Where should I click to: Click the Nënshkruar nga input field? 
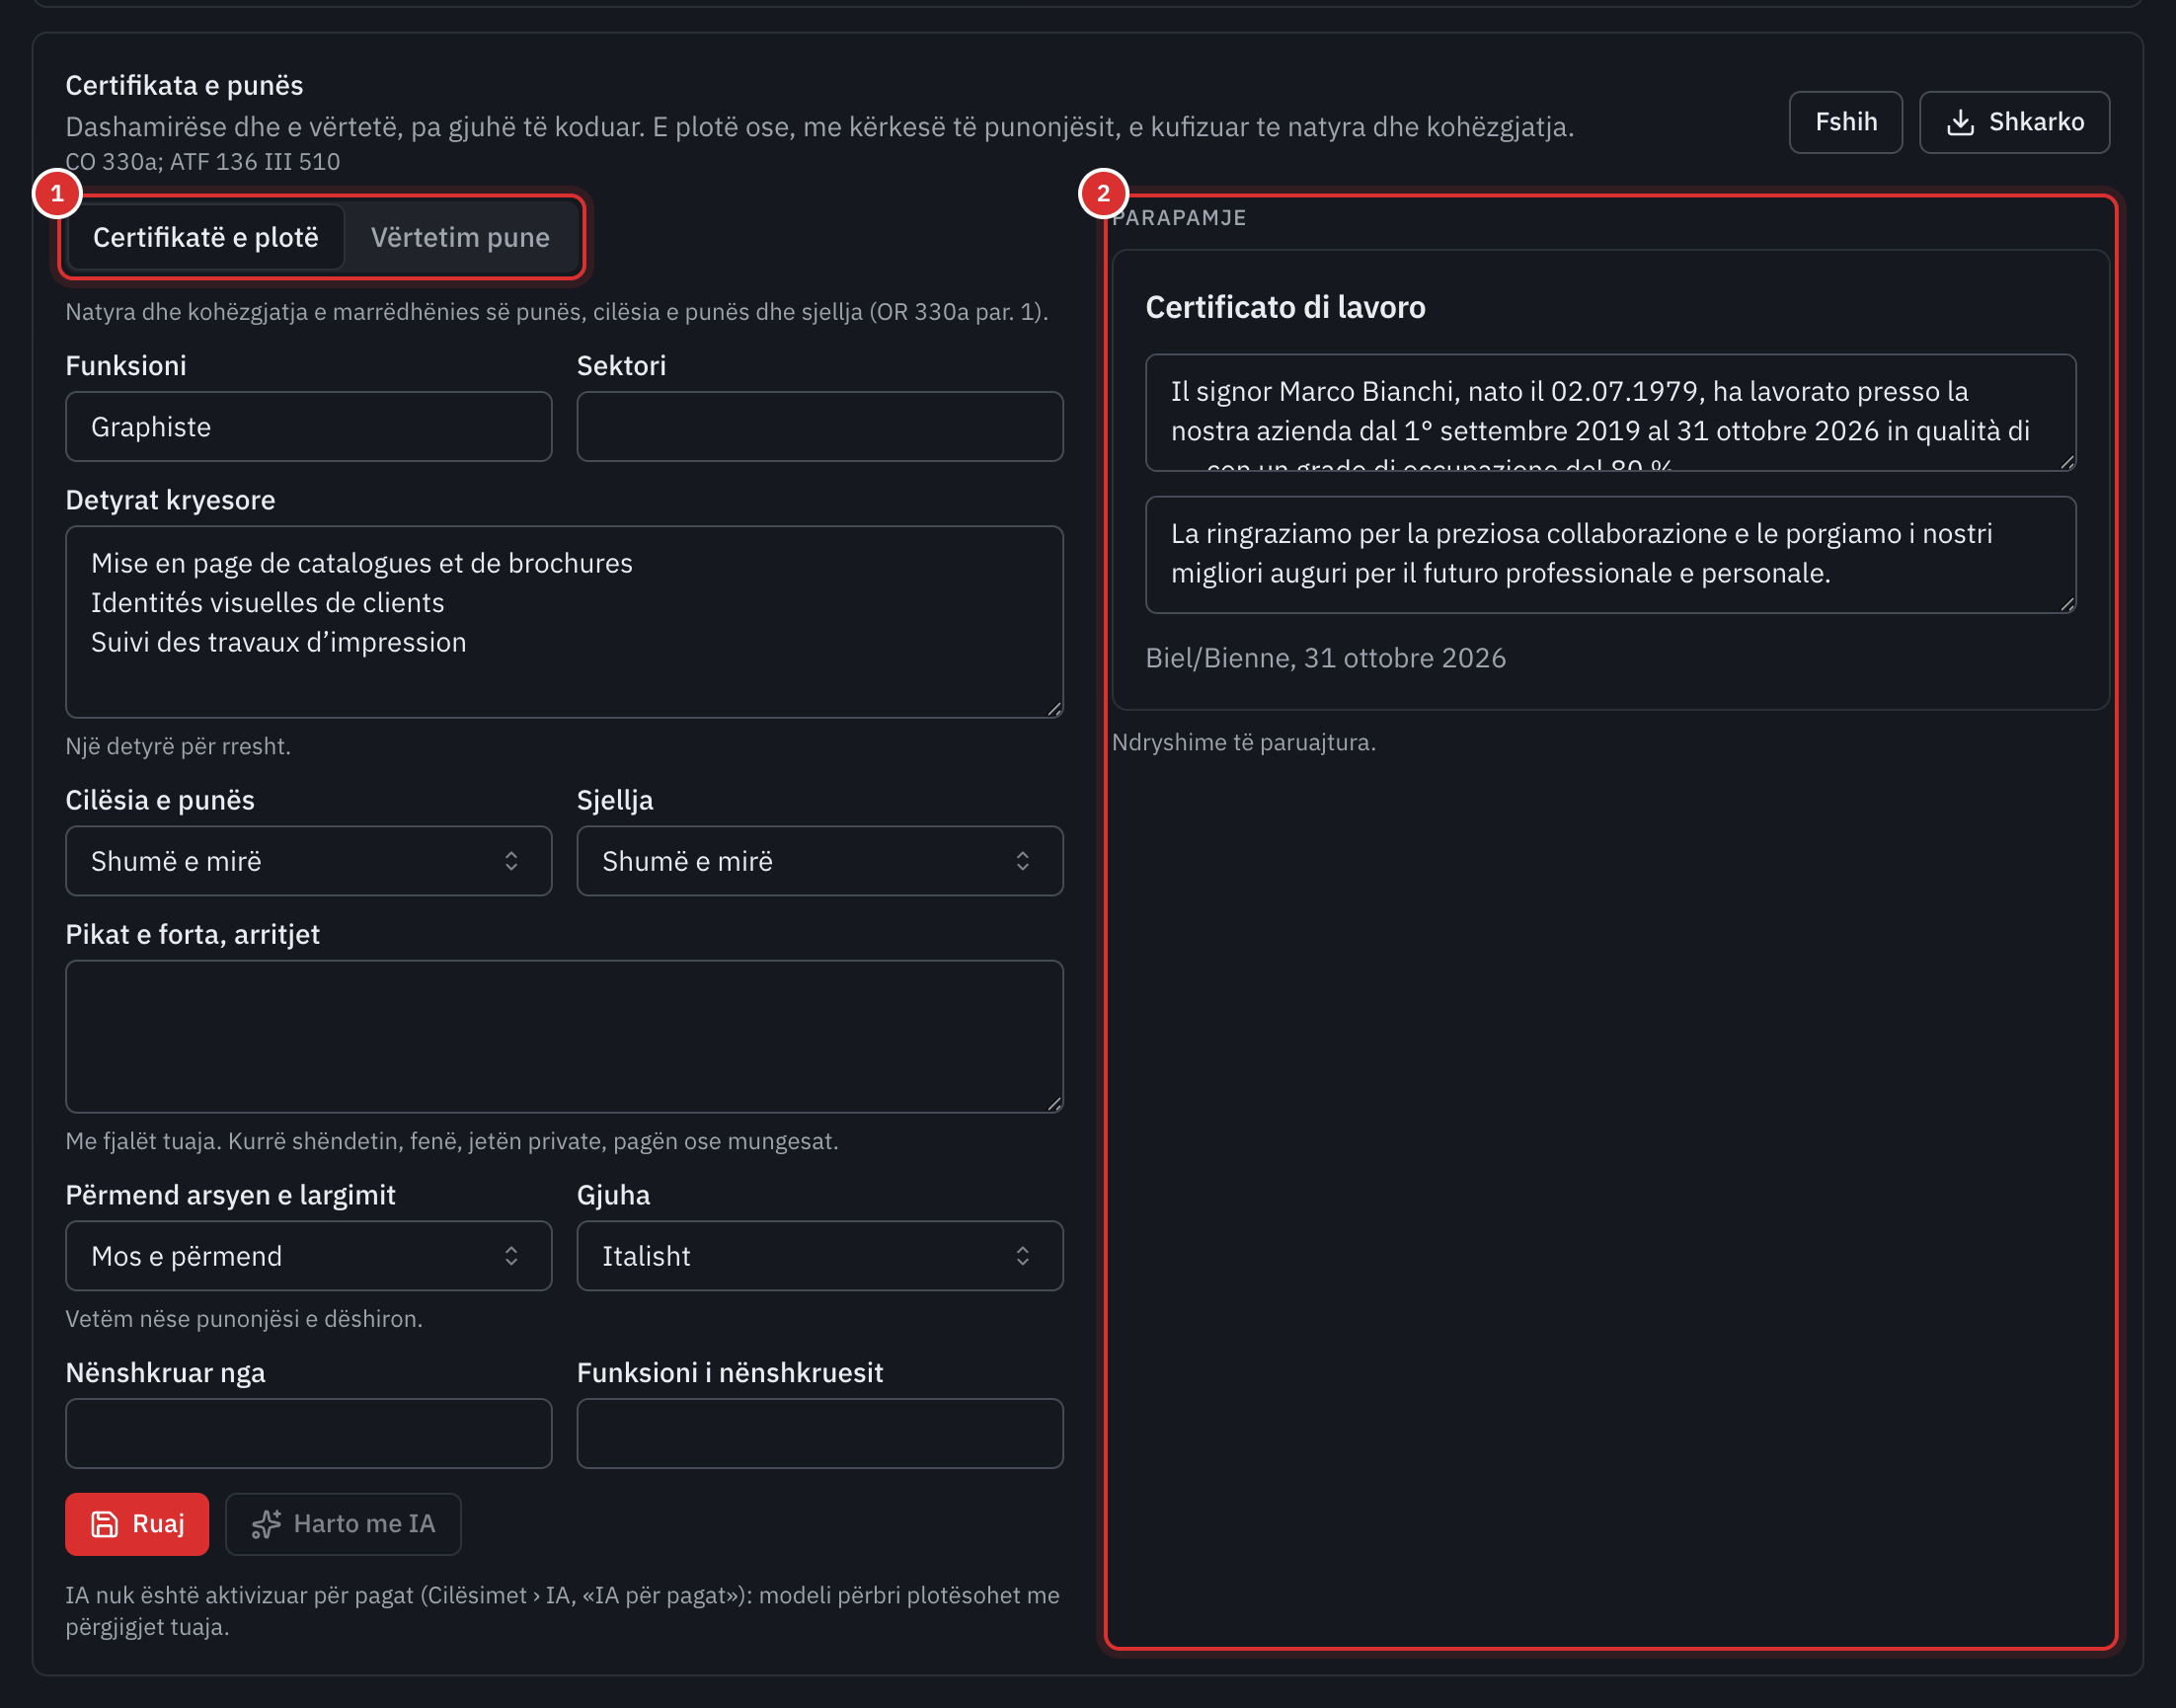pos(309,1434)
